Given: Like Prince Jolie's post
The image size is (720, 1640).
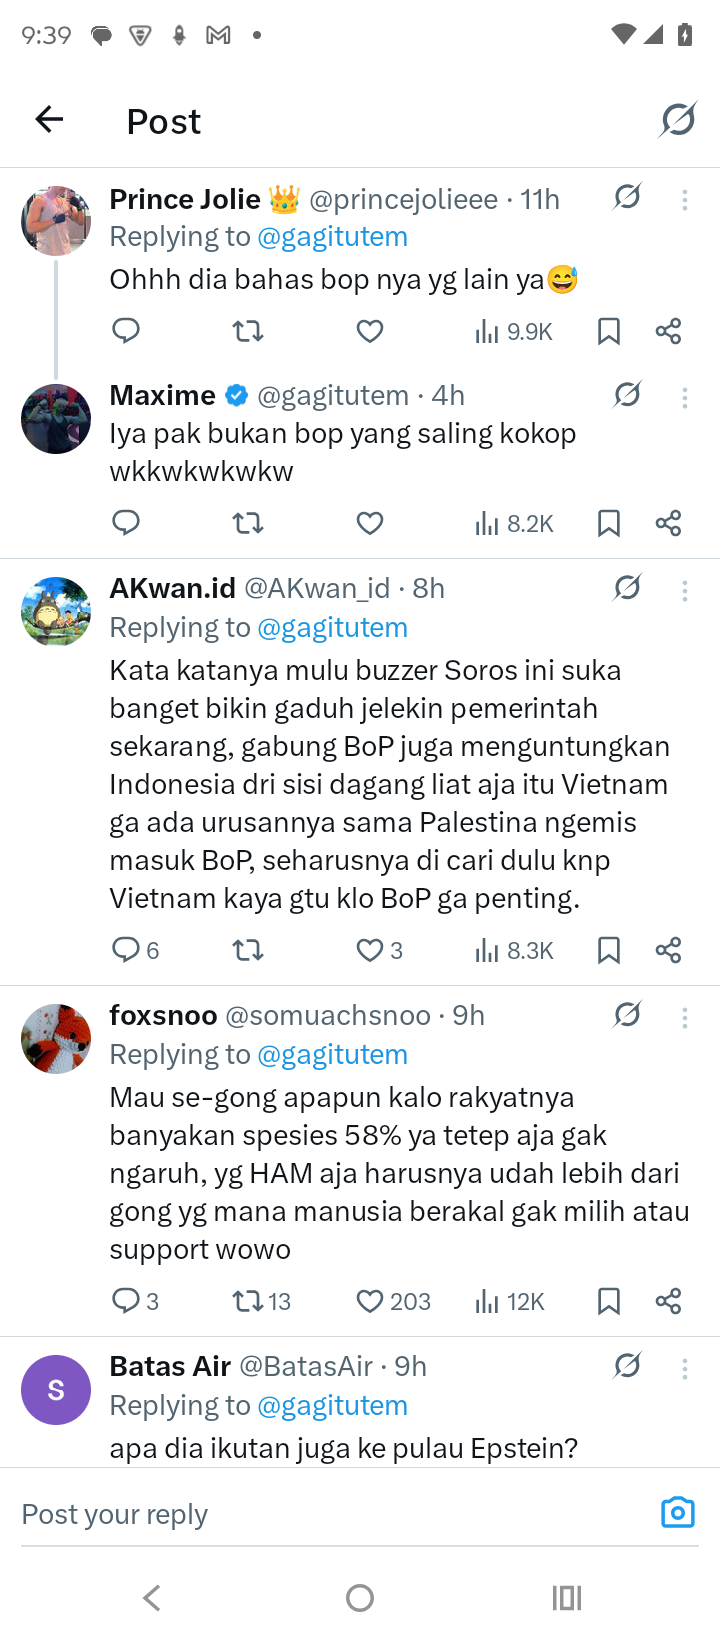Looking at the screenshot, I should click(x=370, y=331).
